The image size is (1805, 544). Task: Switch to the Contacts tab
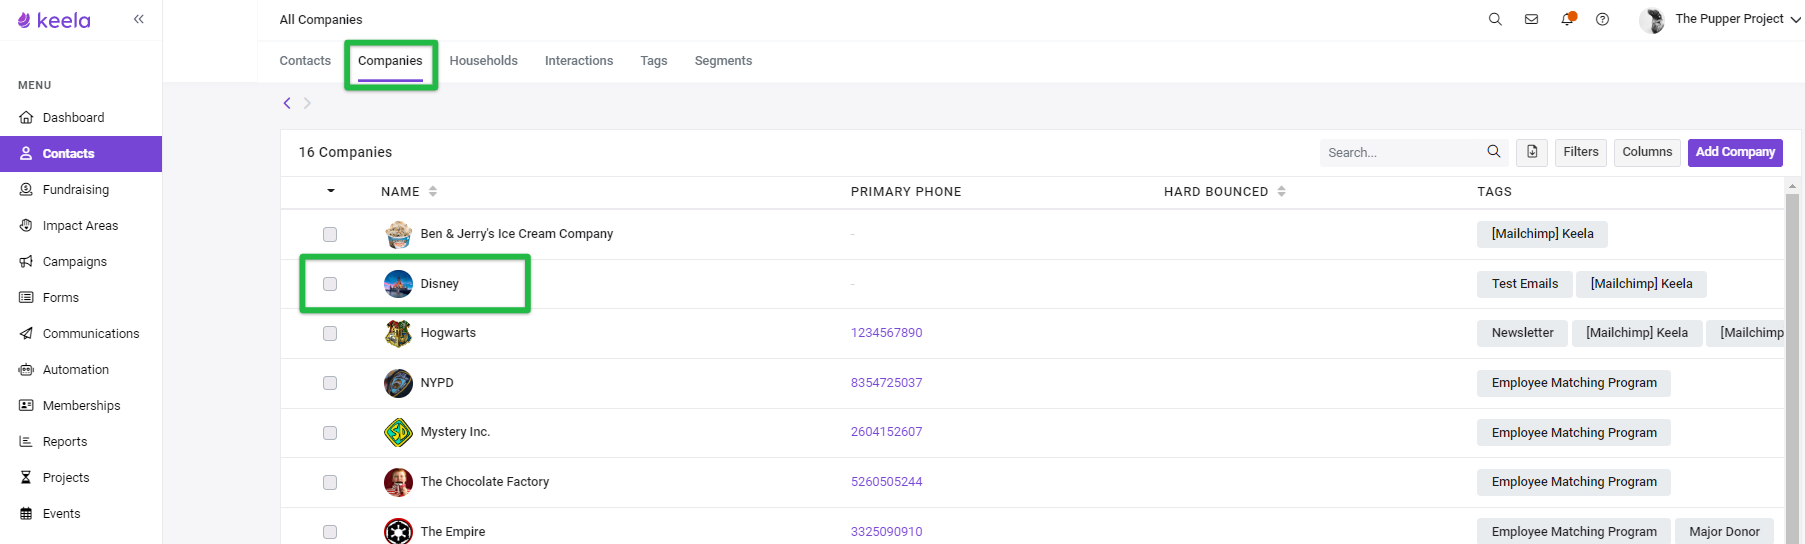305,61
